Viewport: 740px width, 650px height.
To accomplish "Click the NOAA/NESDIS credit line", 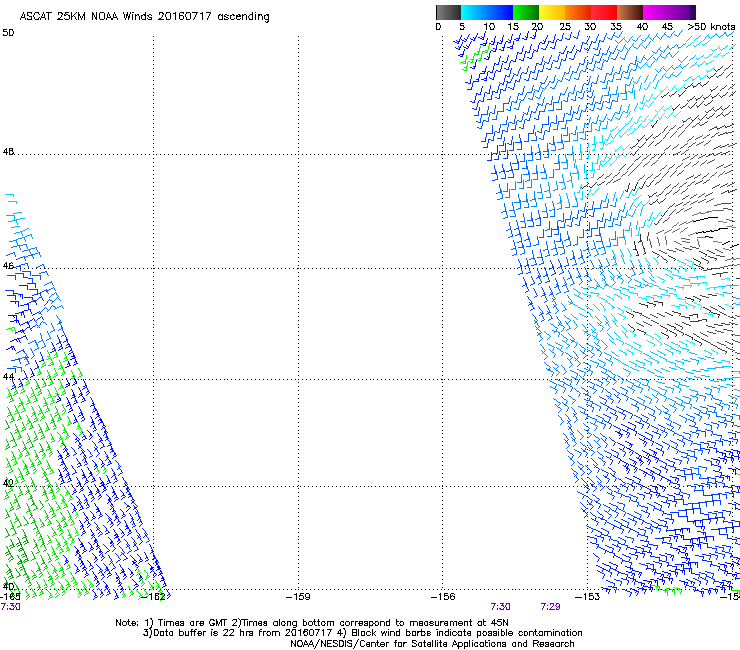I will pyautogui.click(x=432, y=644).
